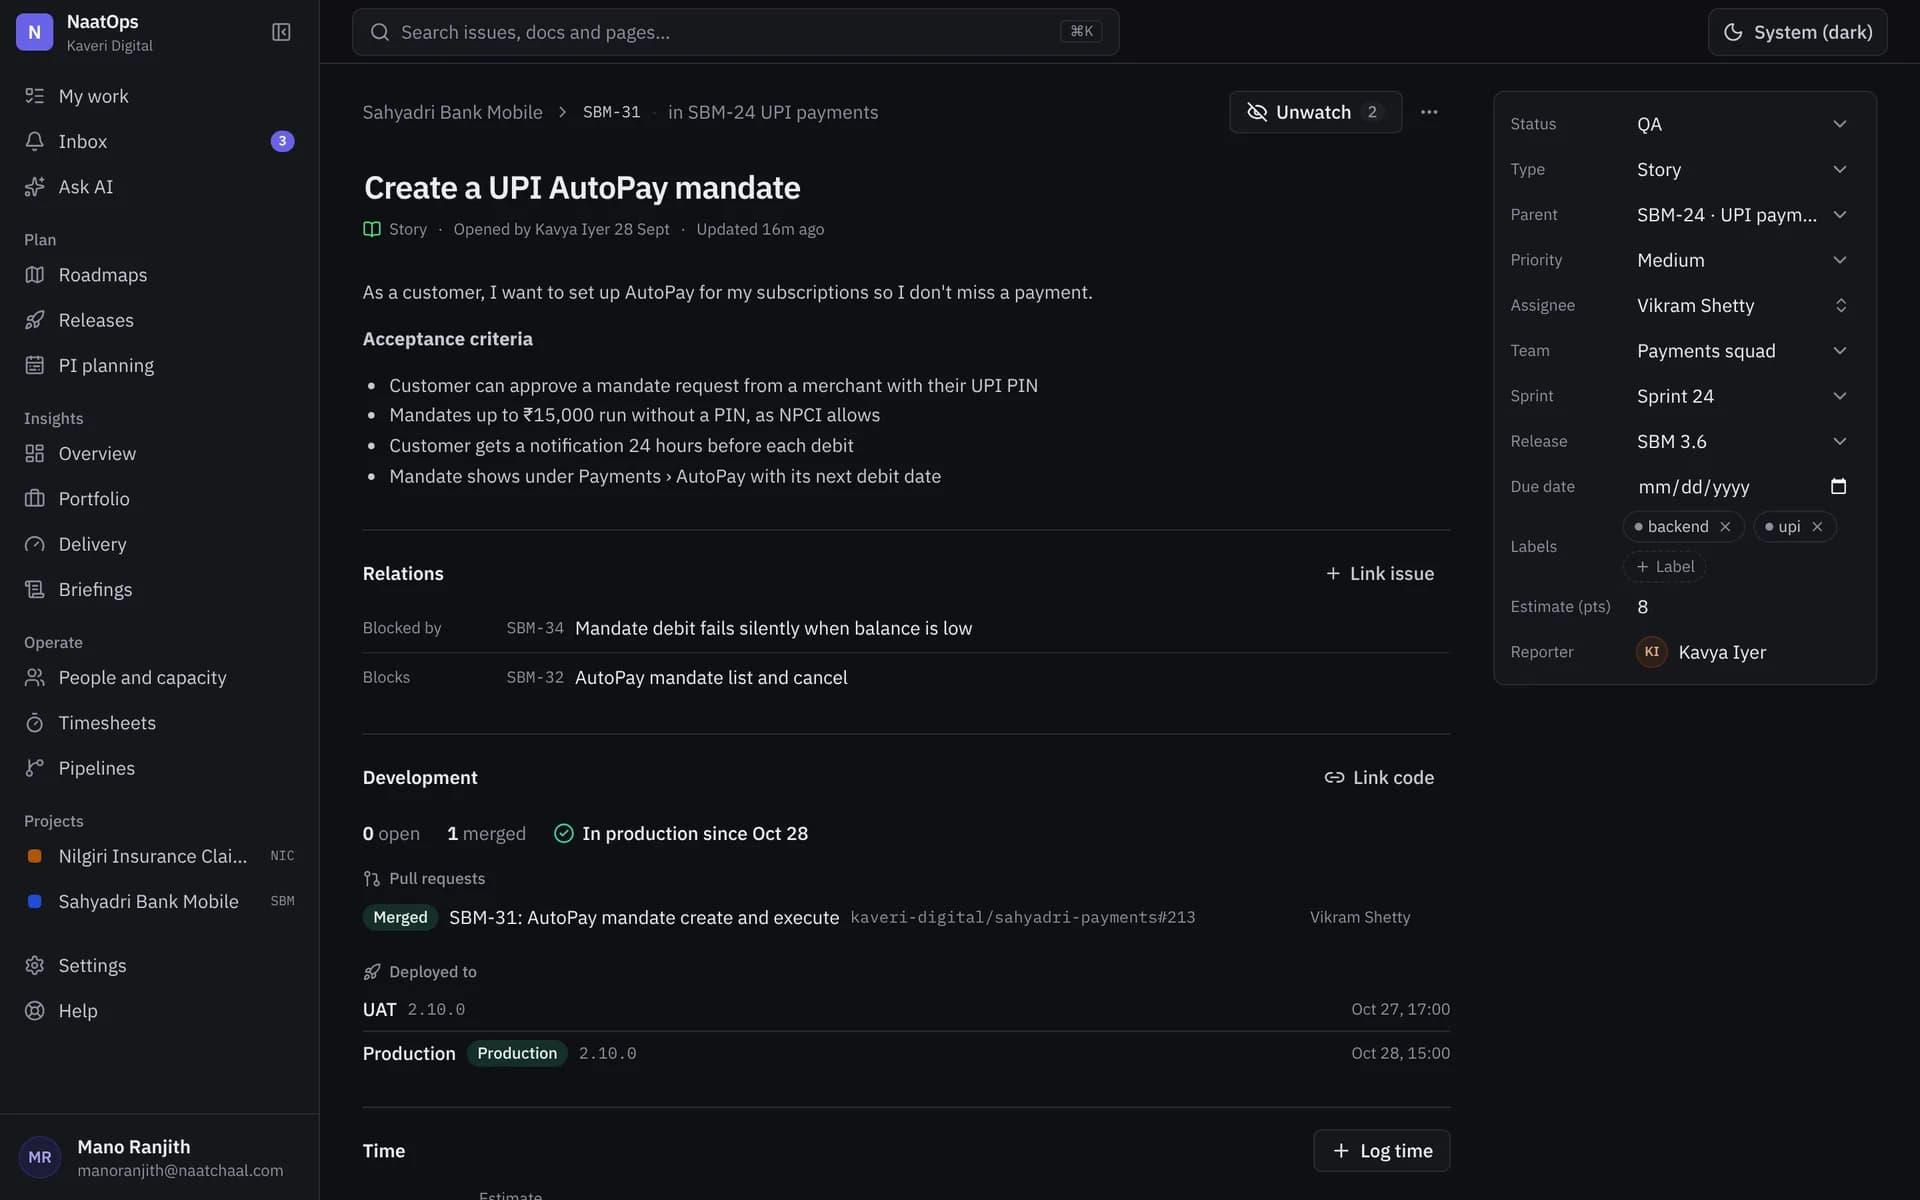This screenshot has height=1200, width=1920.
Task: Open My work from sidebar
Action: pos(159,96)
